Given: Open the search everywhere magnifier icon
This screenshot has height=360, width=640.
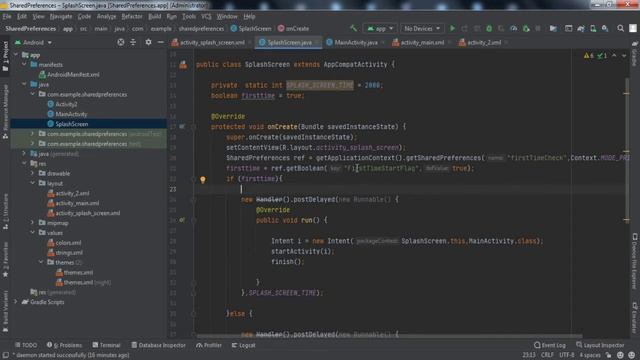Looking at the screenshot, I should click(x=620, y=28).
